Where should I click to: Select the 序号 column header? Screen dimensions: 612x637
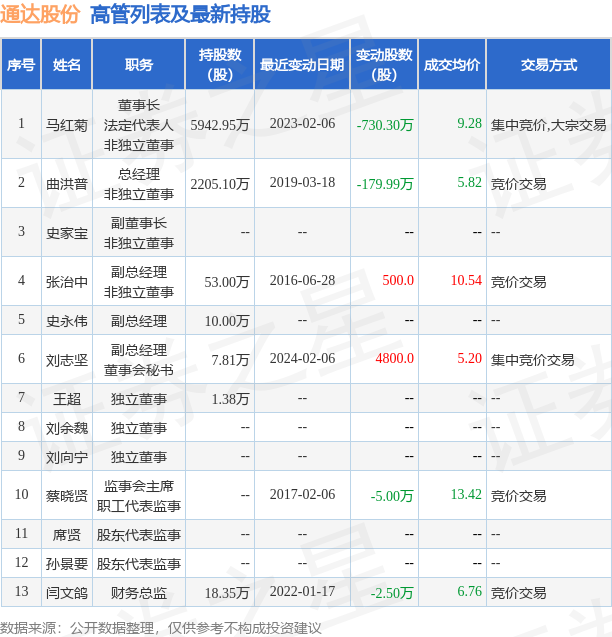coord(21,65)
